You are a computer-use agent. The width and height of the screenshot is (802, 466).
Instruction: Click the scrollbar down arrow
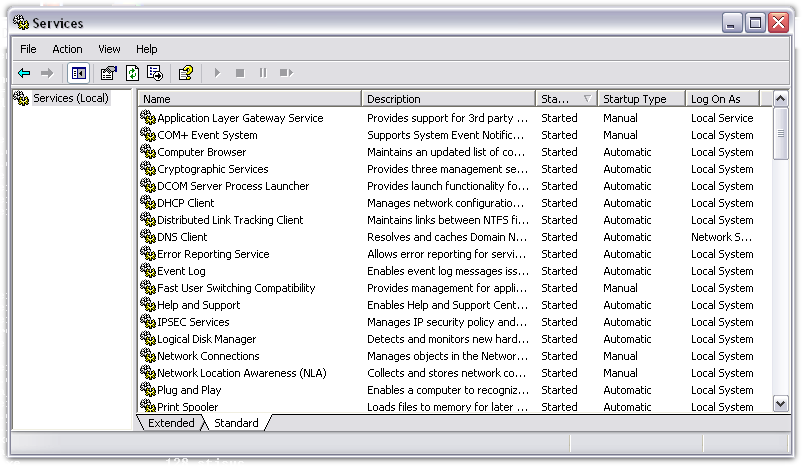coord(781,404)
